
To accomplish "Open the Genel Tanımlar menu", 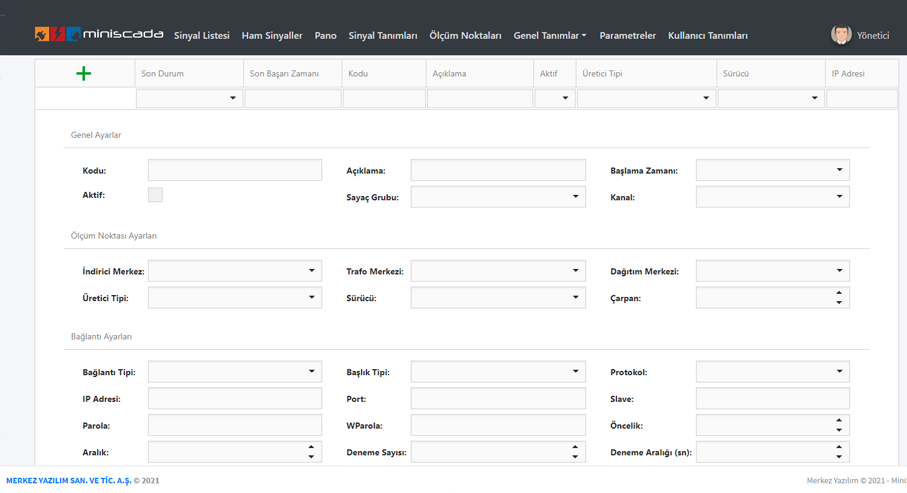I will point(549,36).
